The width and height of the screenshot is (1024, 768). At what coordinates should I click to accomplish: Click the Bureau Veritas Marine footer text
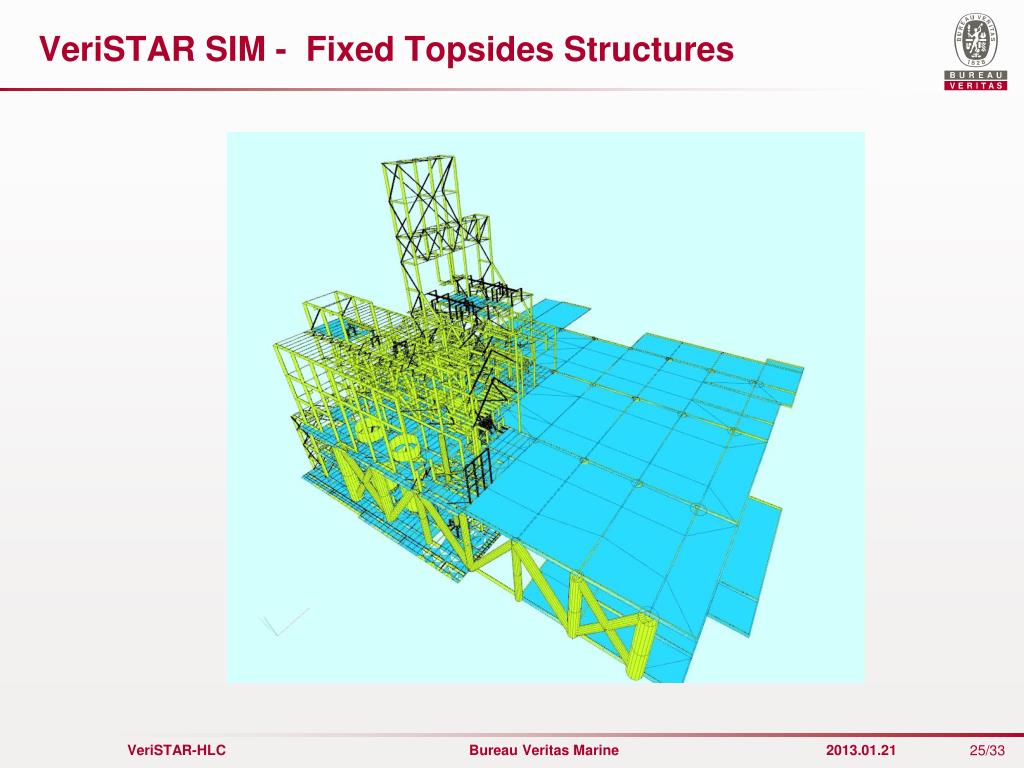click(543, 750)
